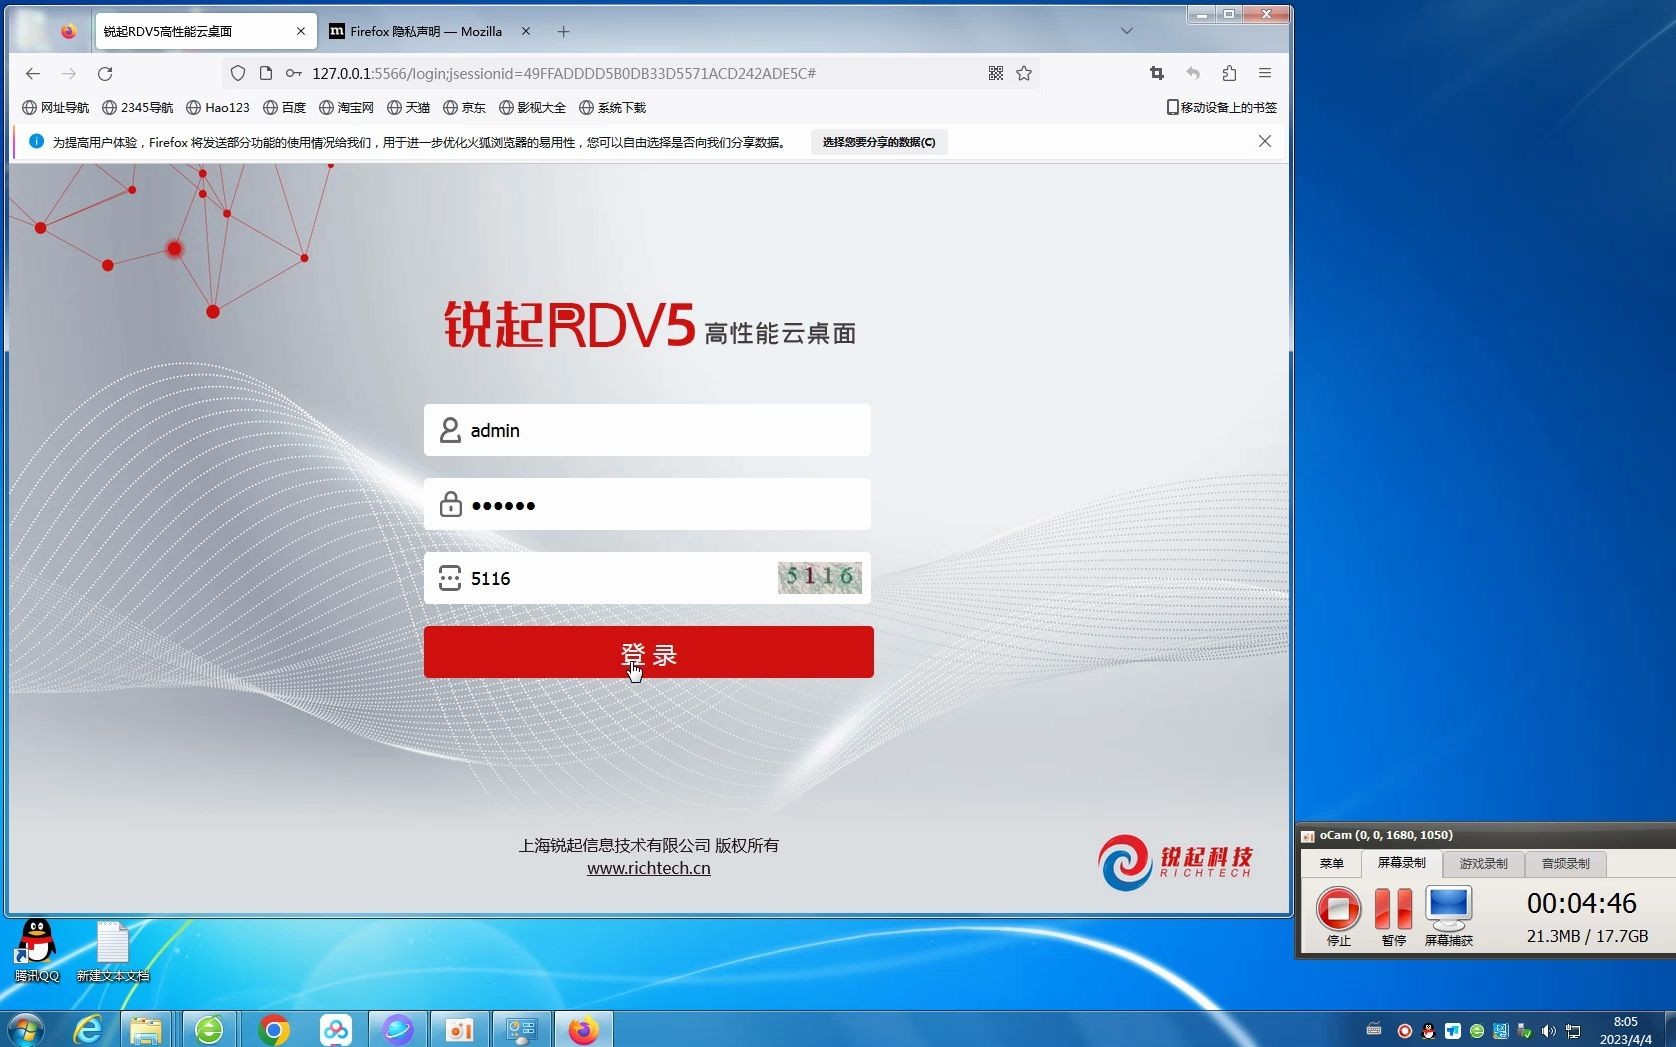Open the network connection tray icon
Screen dimensions: 1676x1047
1573,1030
